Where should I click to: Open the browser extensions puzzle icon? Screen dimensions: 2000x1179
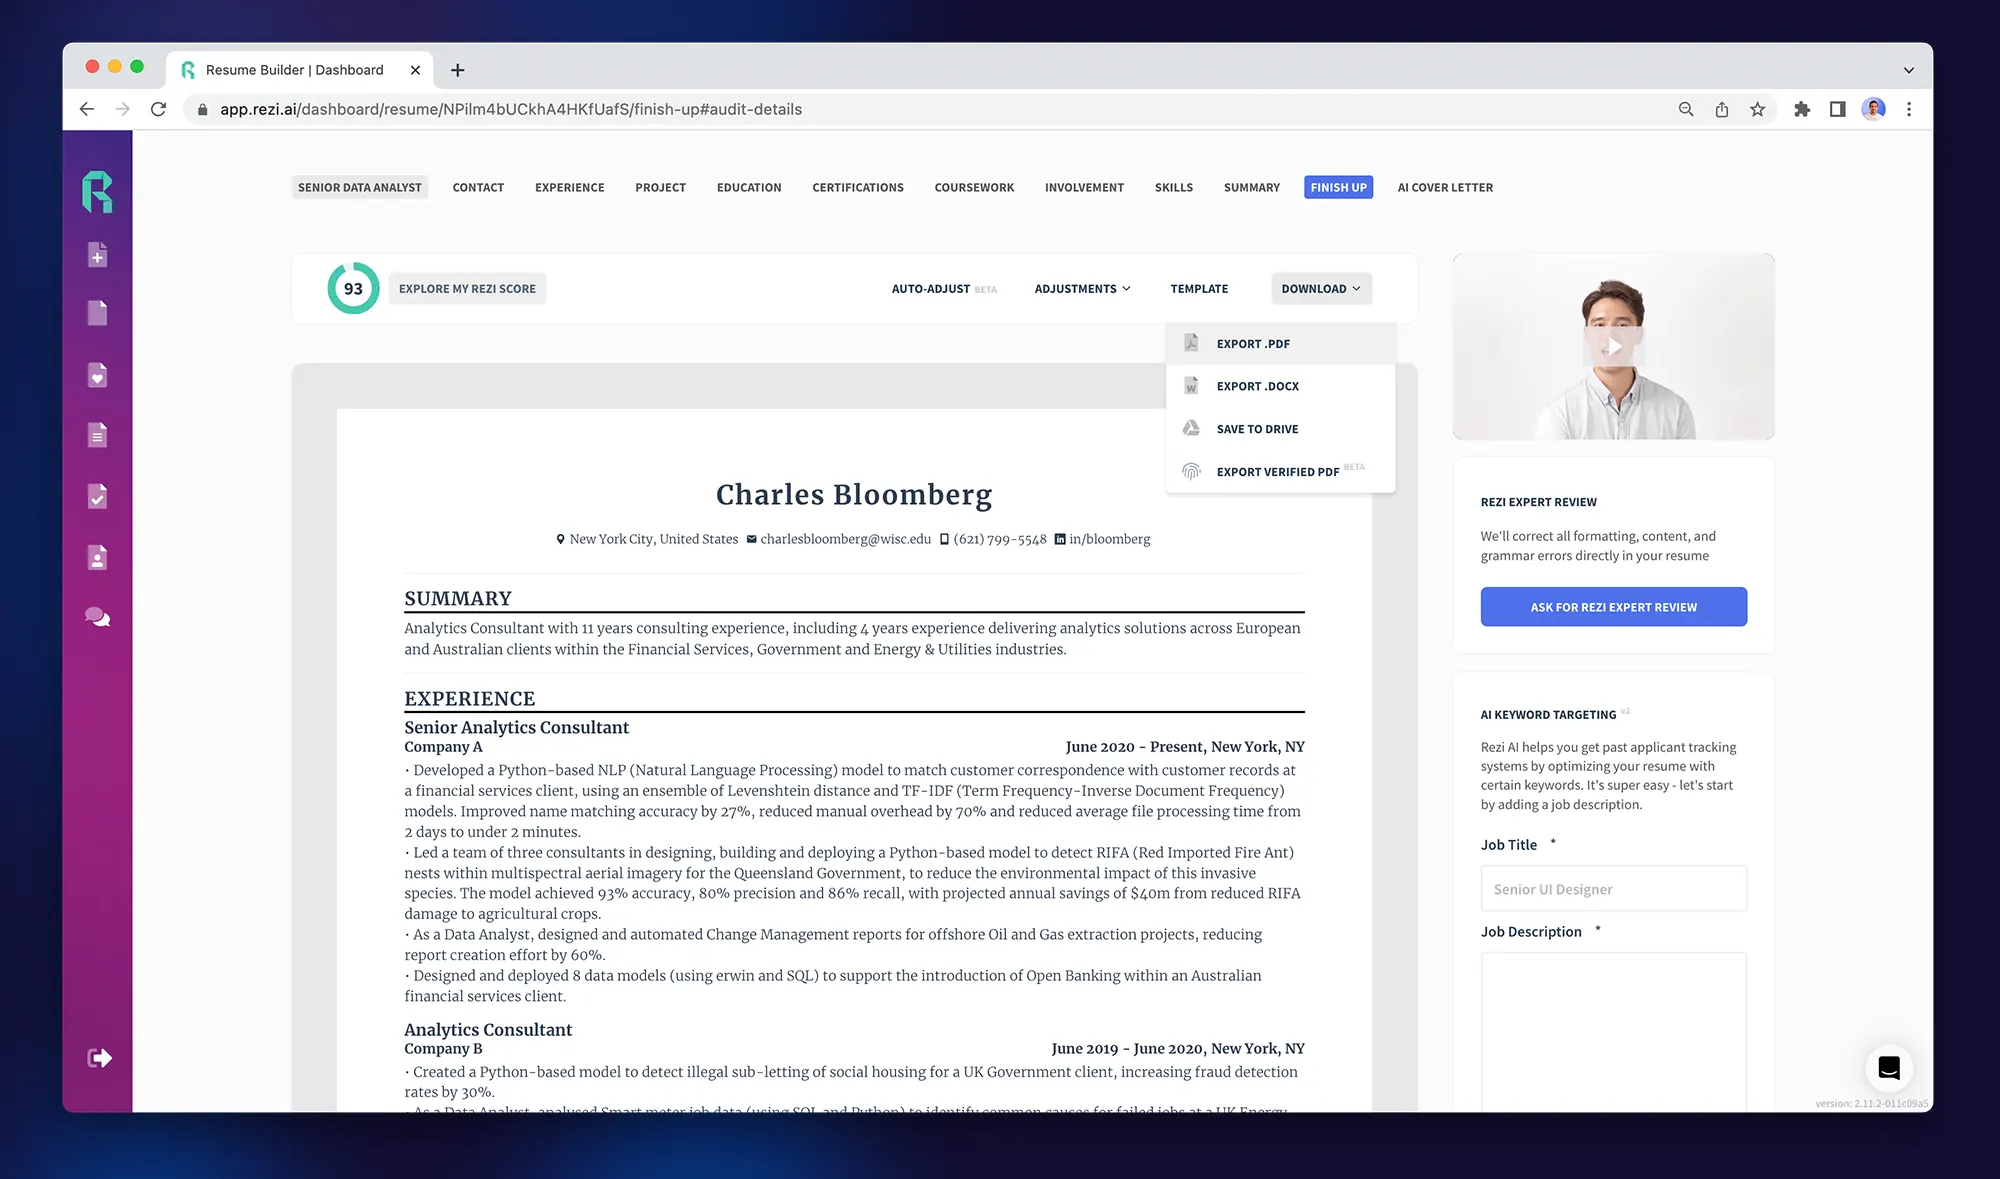point(1802,109)
